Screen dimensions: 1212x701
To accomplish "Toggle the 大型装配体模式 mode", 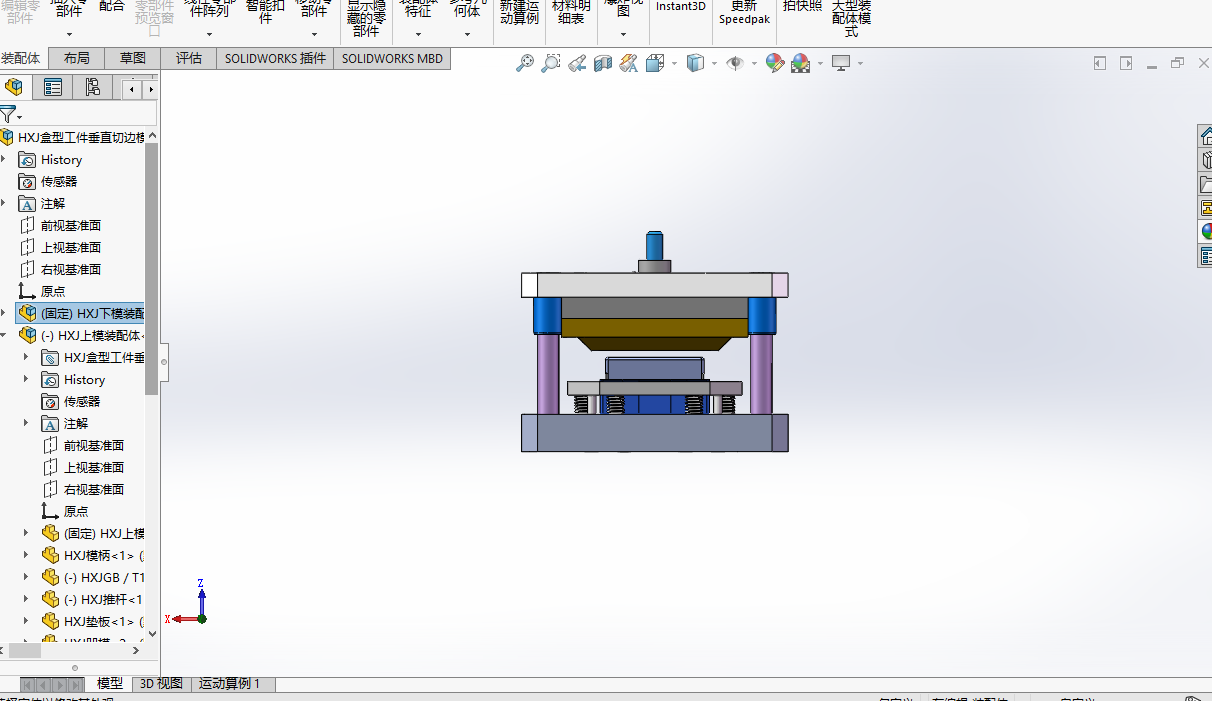I will click(851, 18).
